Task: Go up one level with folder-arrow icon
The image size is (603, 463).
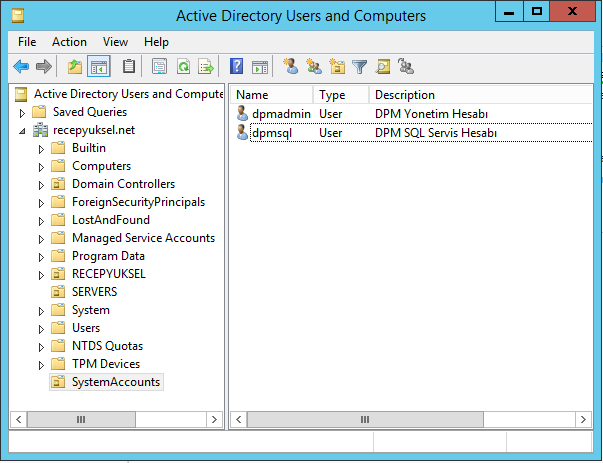Action: 75,67
